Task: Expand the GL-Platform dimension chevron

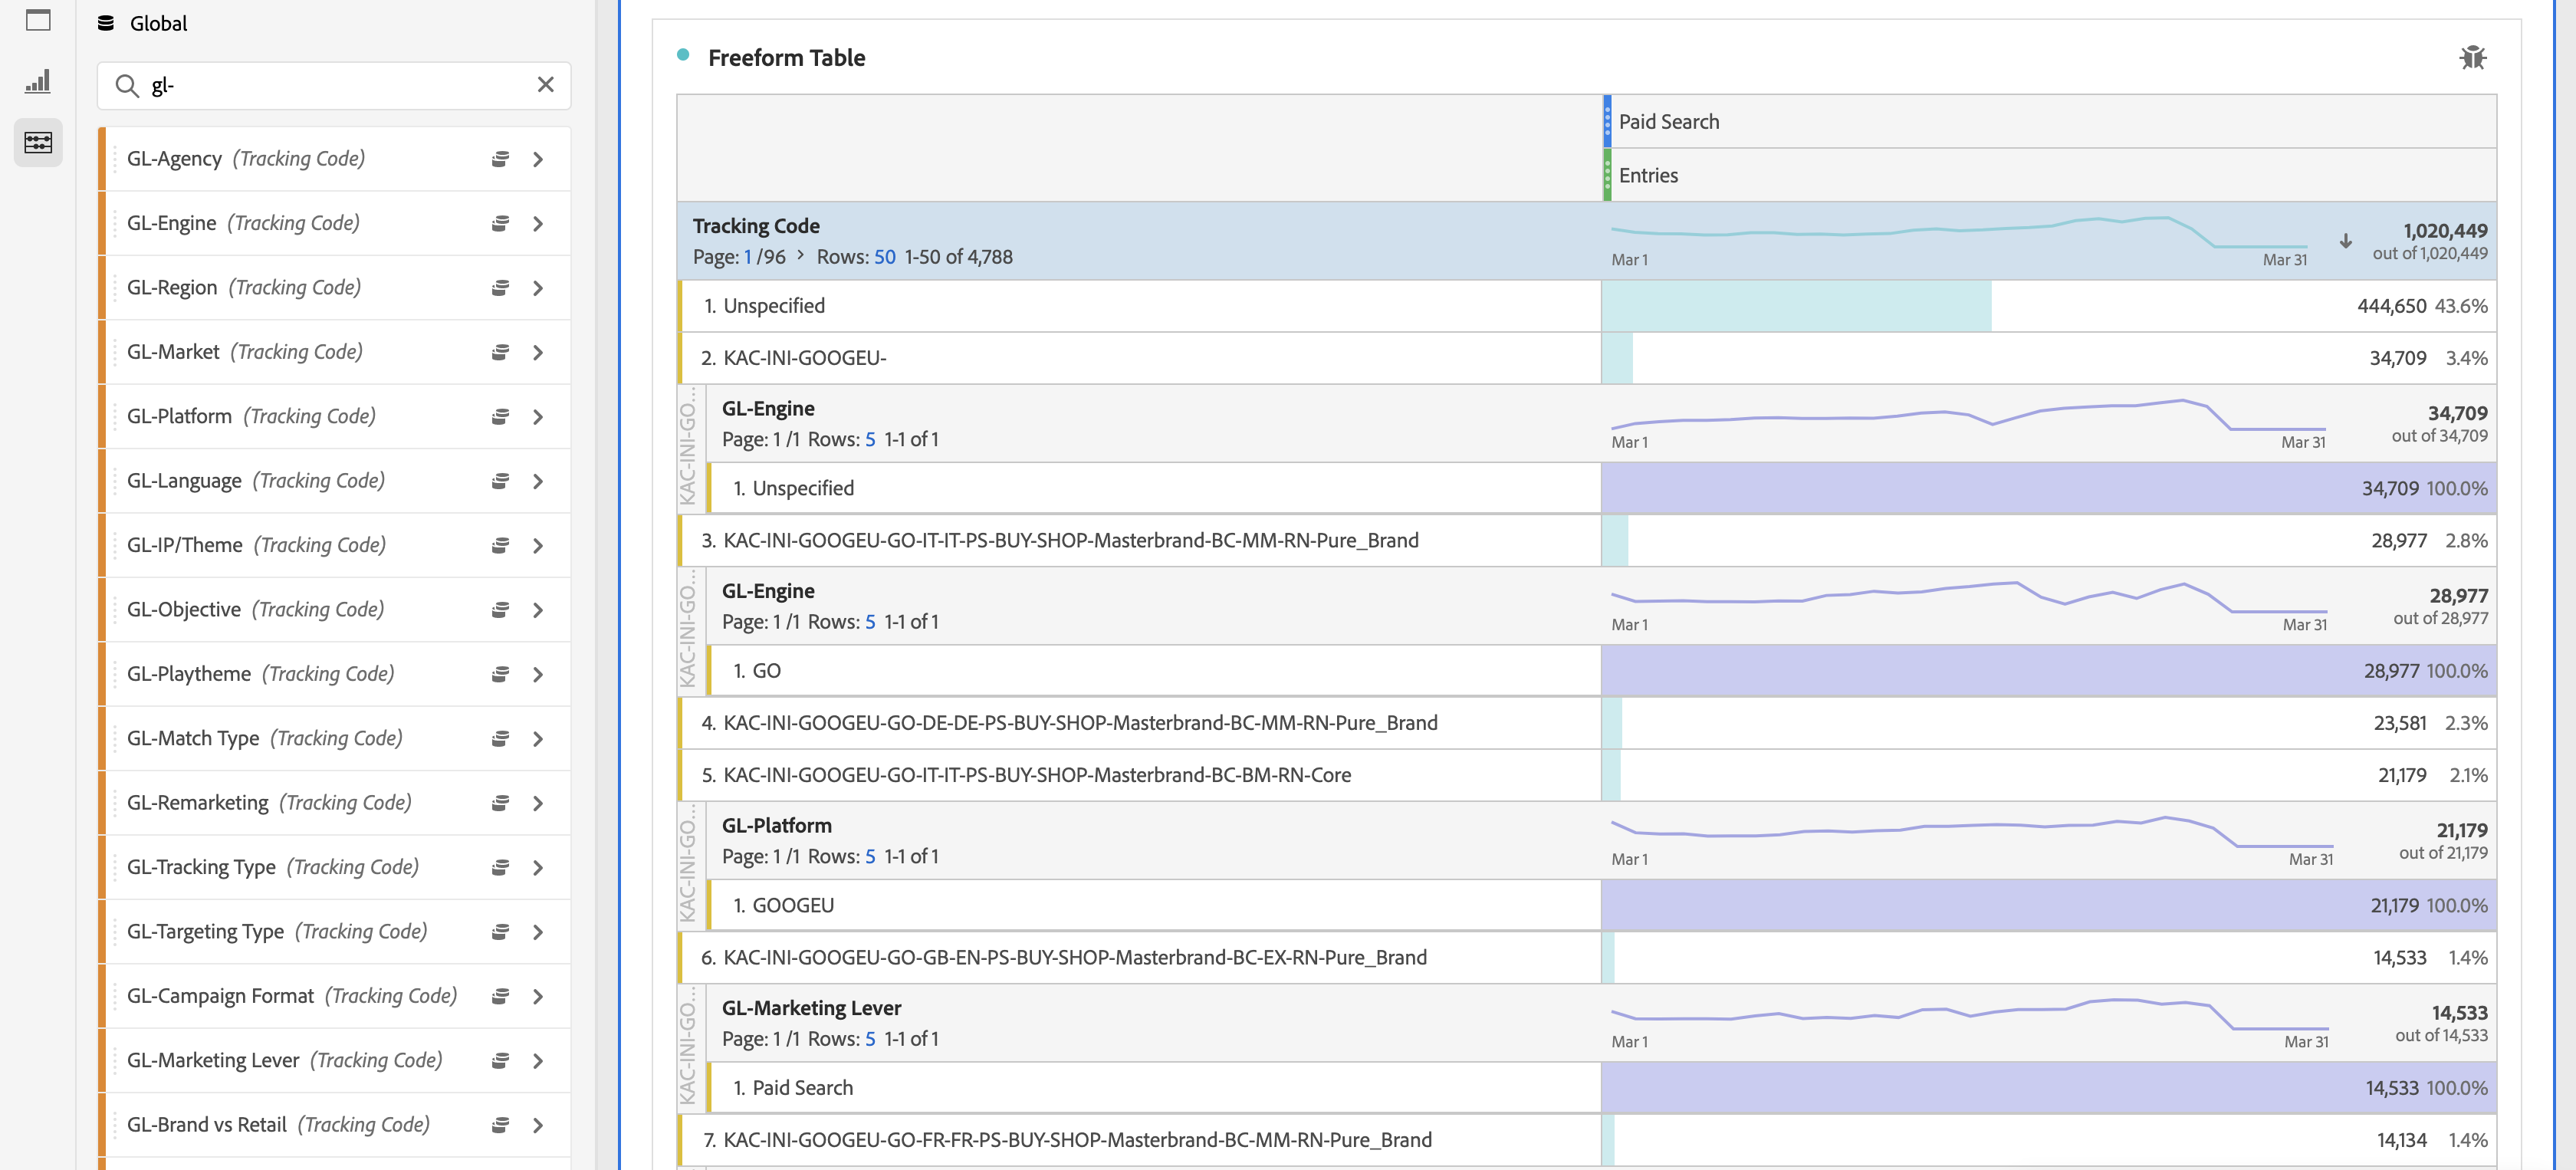Action: point(538,417)
